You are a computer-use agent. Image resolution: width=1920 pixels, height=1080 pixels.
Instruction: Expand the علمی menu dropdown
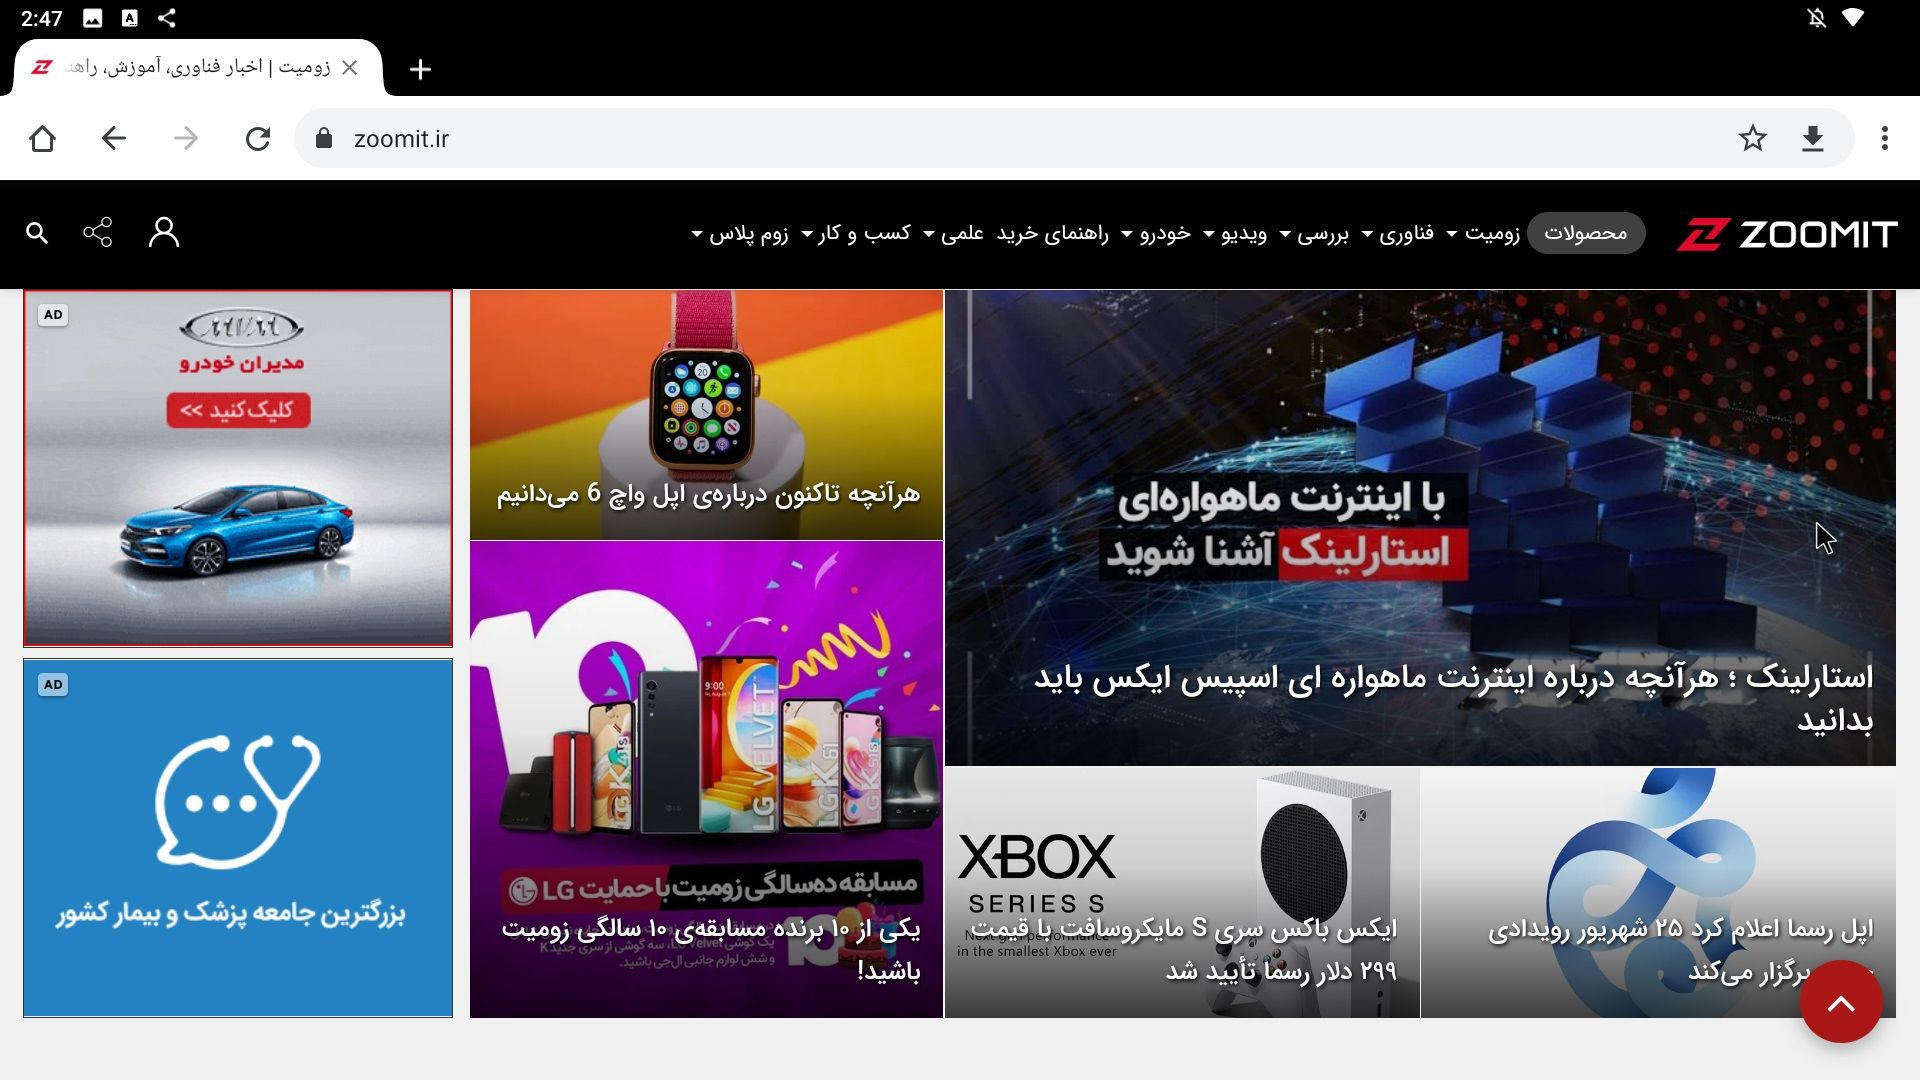pyautogui.click(x=953, y=233)
